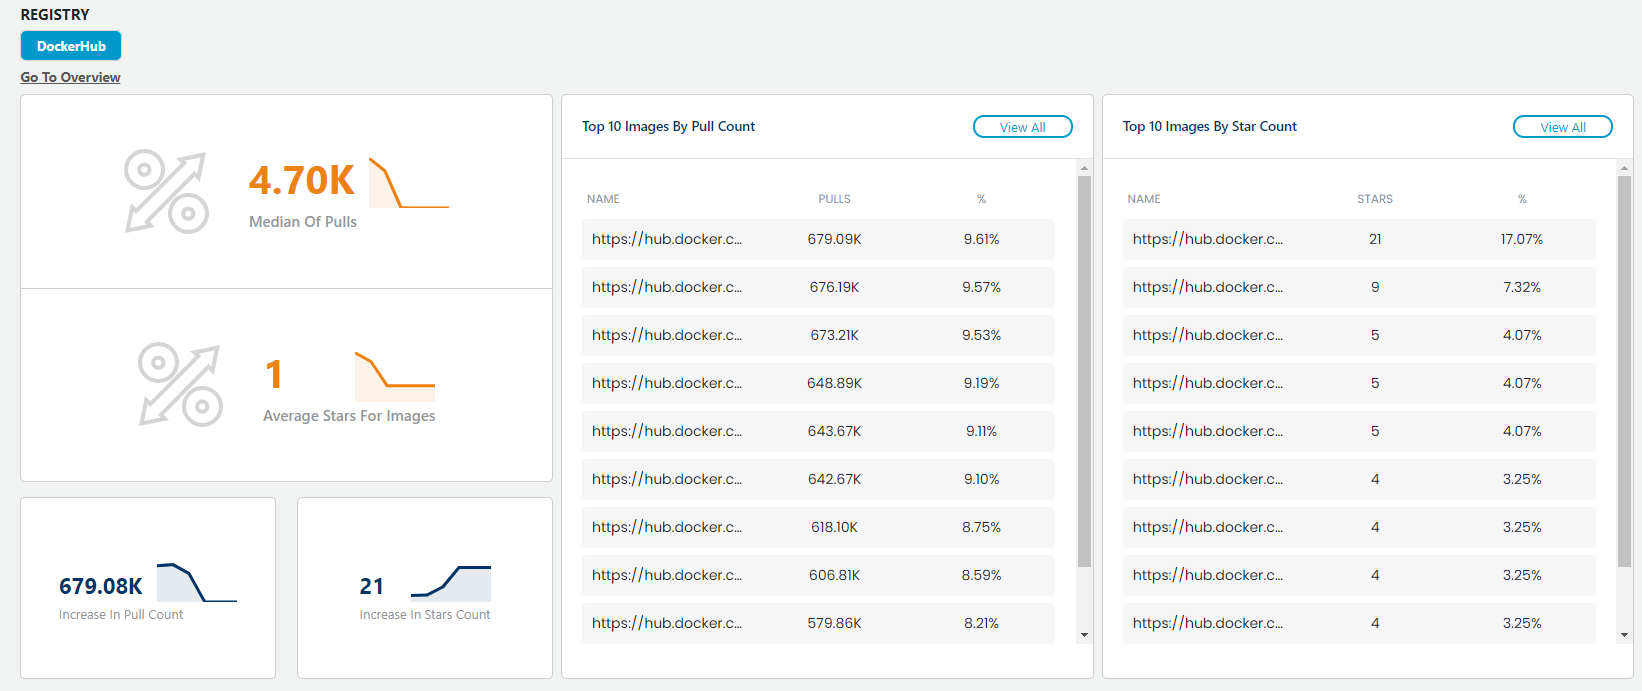This screenshot has height=691, width=1642.
Task: Click scroll-down arrow in Star Count table
Action: click(1624, 635)
